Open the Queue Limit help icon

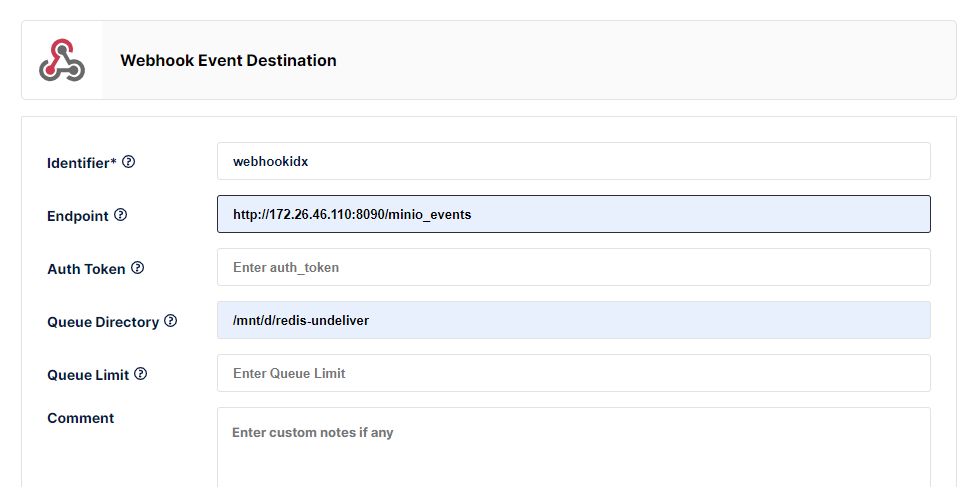(141, 374)
